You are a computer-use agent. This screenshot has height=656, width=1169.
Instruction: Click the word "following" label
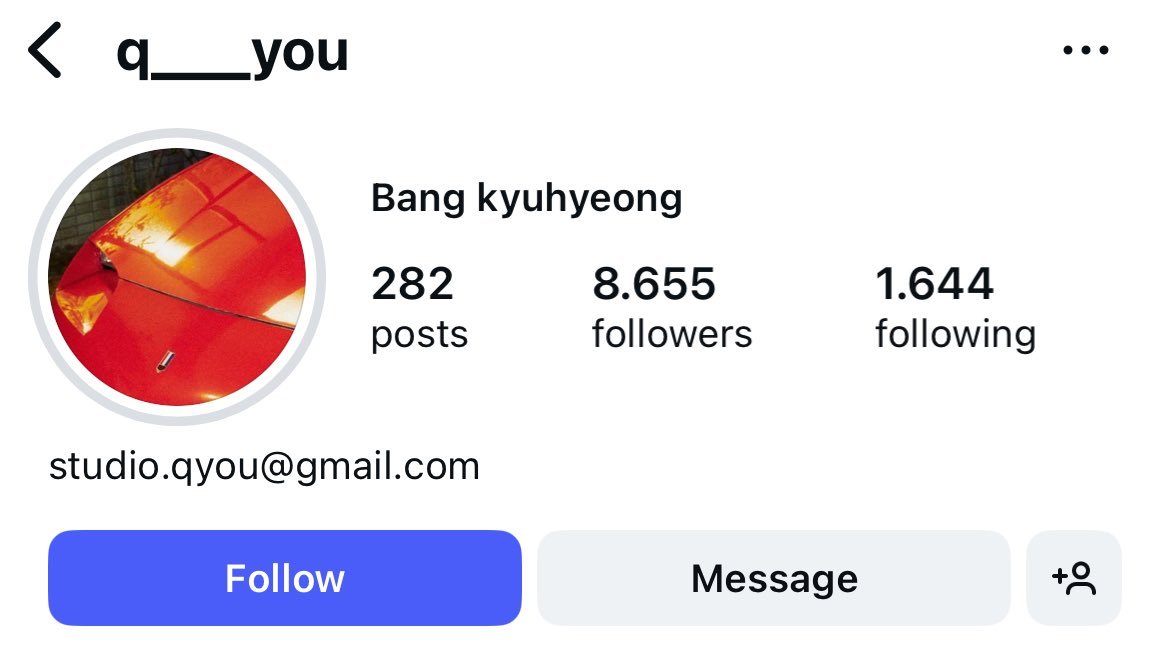click(x=956, y=335)
